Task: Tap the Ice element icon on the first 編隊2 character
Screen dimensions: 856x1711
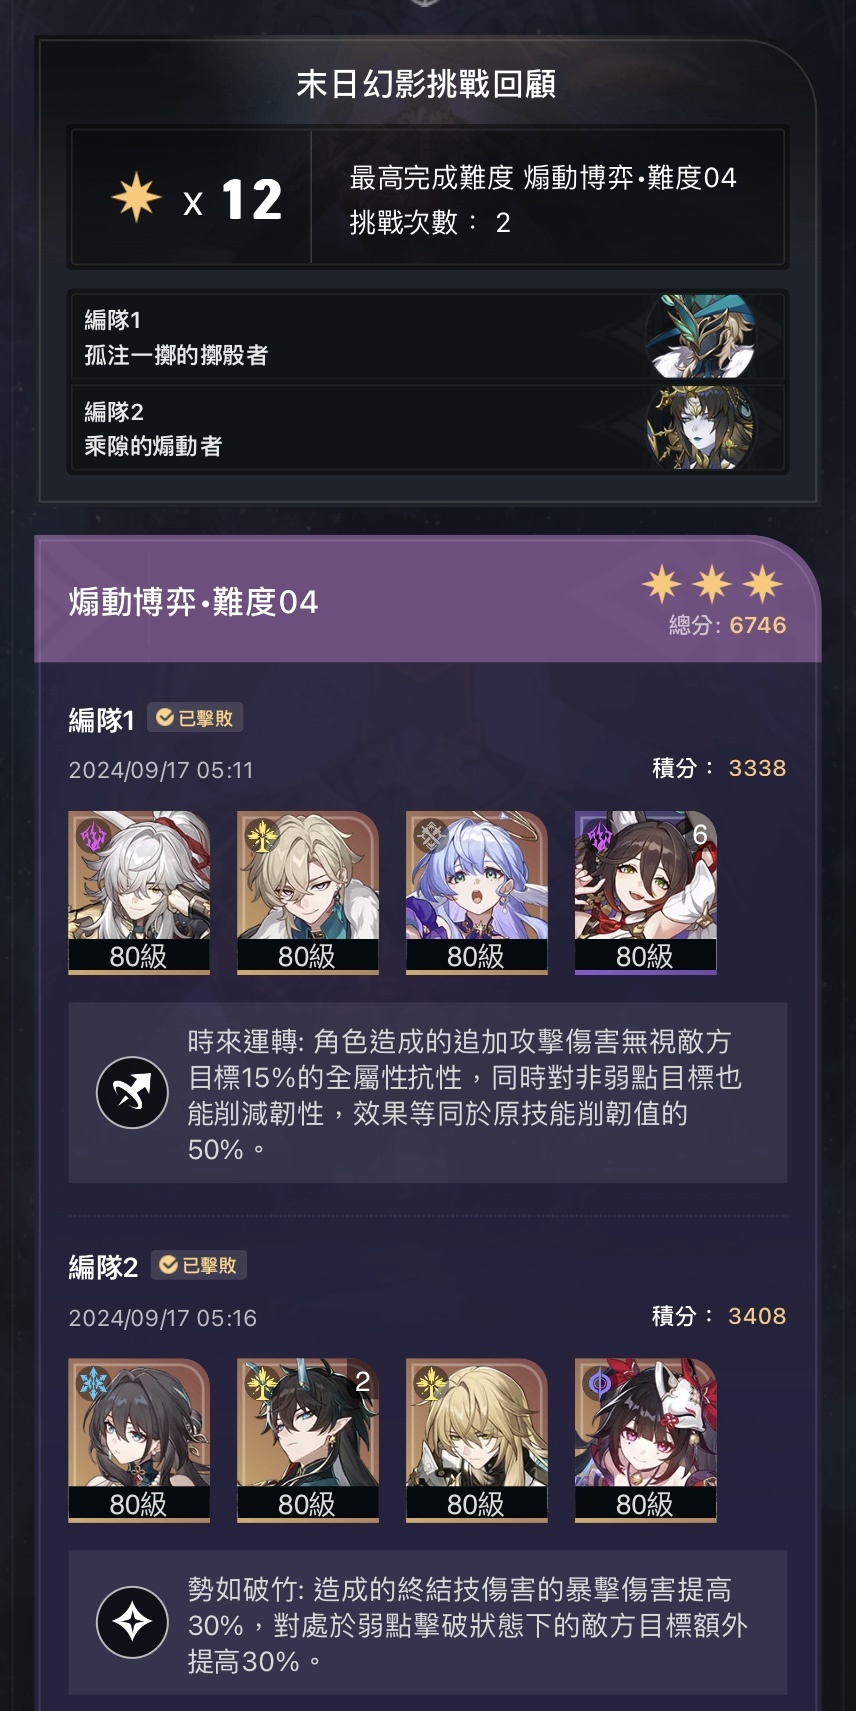Action: pyautogui.click(x=94, y=1384)
